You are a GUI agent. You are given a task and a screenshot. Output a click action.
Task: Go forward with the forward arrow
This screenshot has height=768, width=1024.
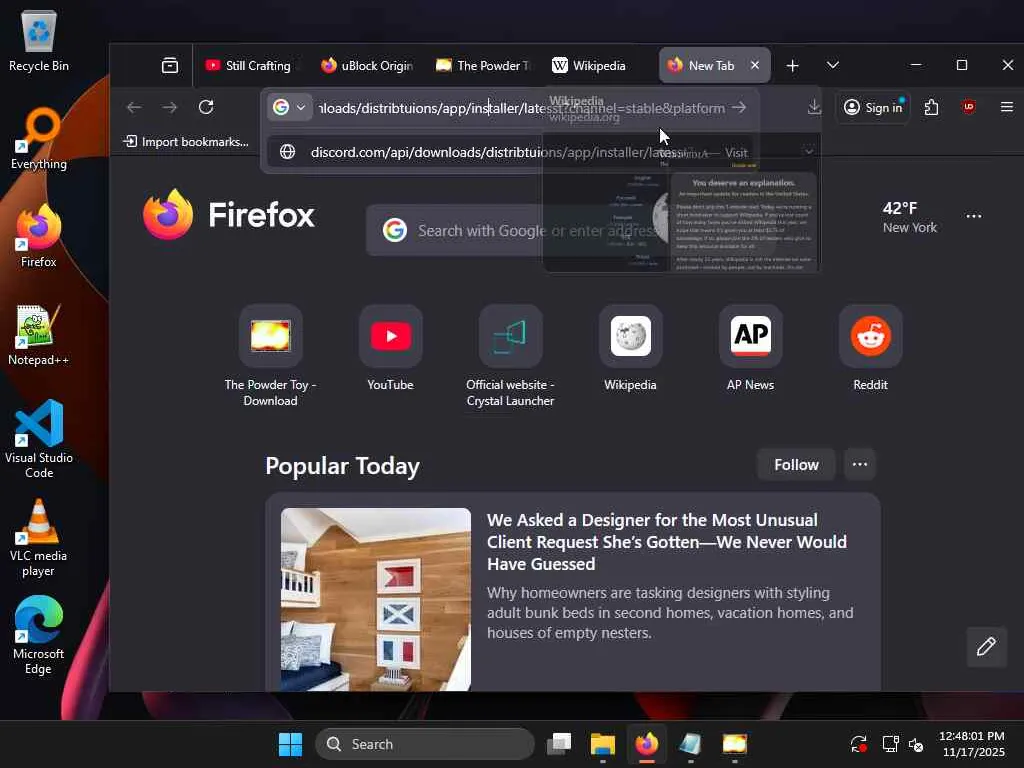coord(170,107)
